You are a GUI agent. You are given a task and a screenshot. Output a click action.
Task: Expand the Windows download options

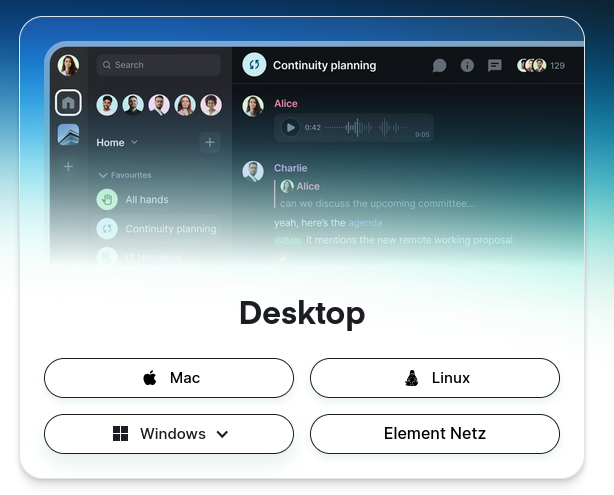click(x=169, y=434)
